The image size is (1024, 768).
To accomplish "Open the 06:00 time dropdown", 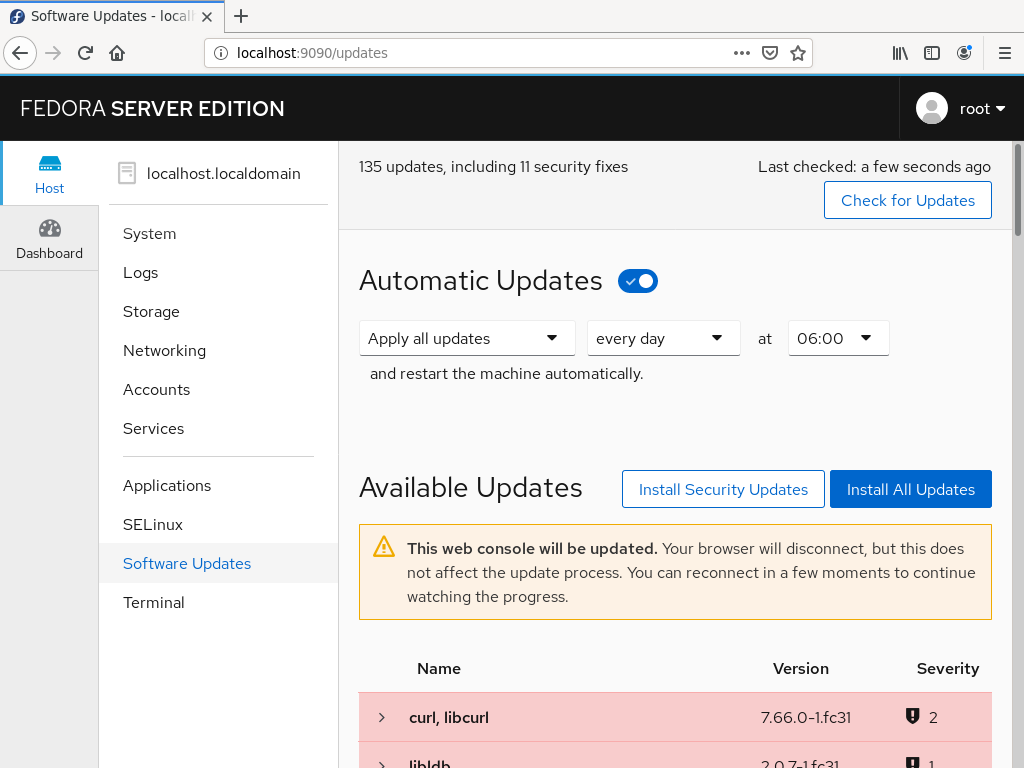I will [x=839, y=338].
